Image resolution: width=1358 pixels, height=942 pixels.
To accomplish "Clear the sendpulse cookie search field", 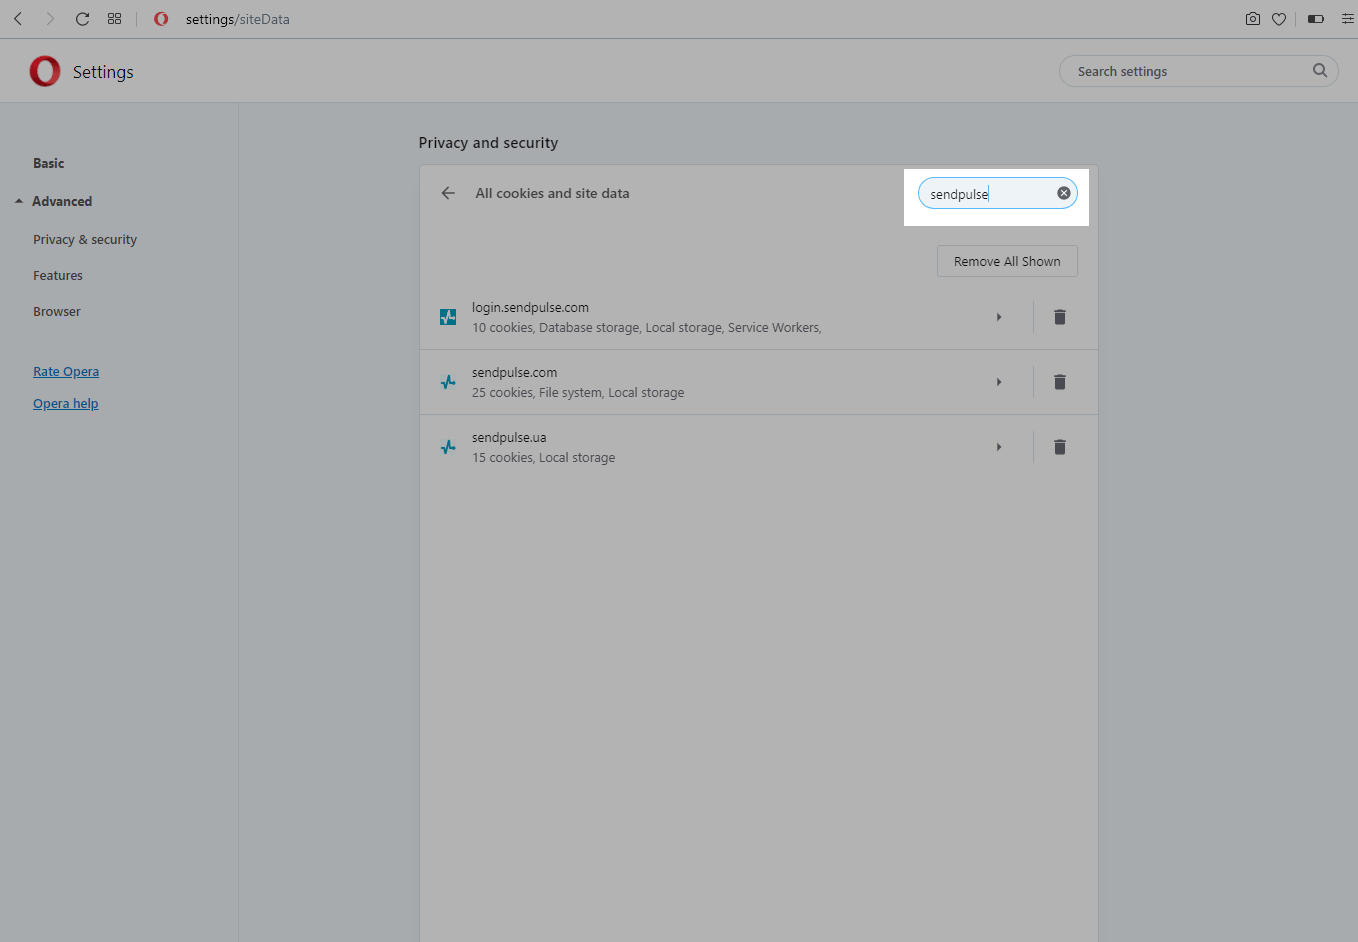I will [1064, 193].
